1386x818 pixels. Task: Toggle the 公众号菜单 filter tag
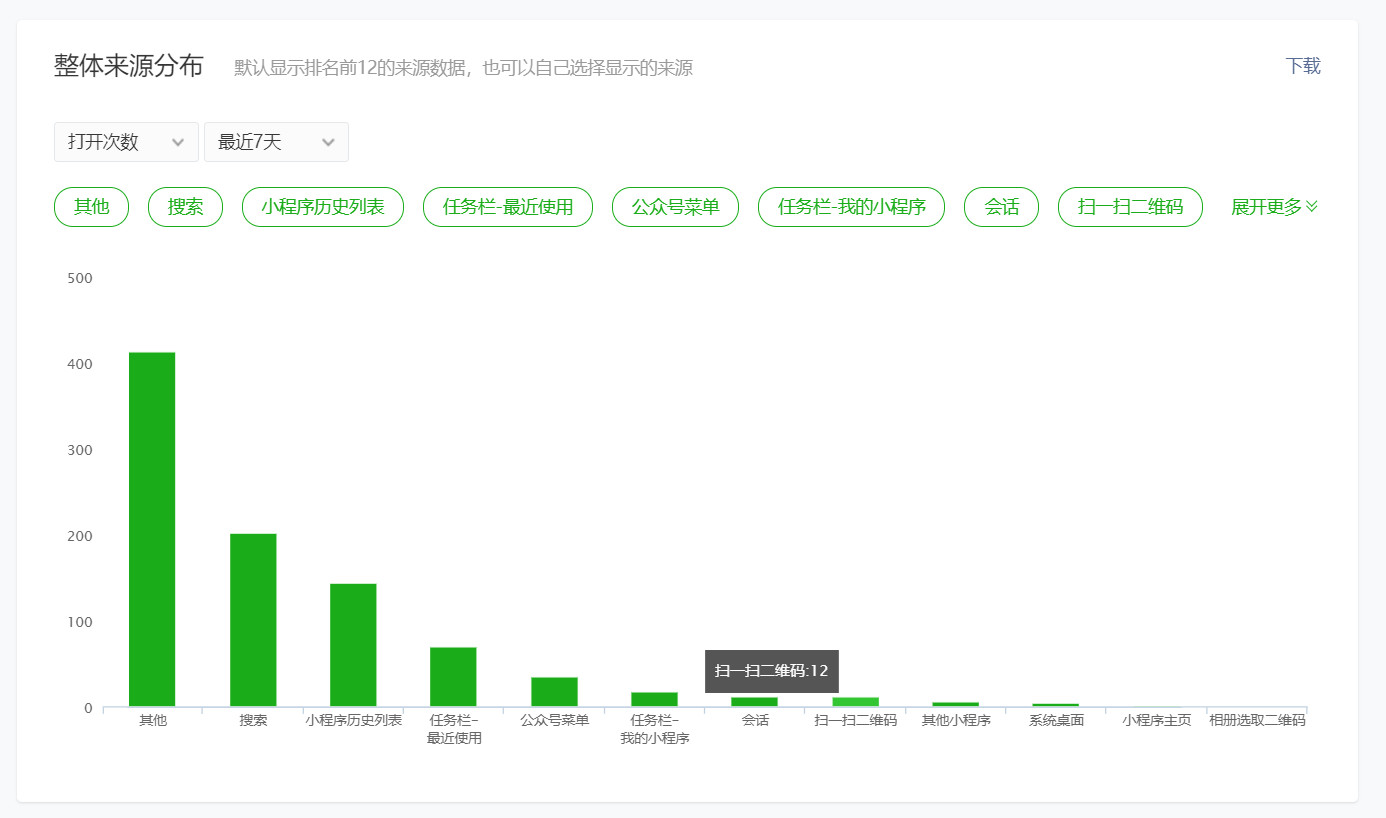[675, 207]
